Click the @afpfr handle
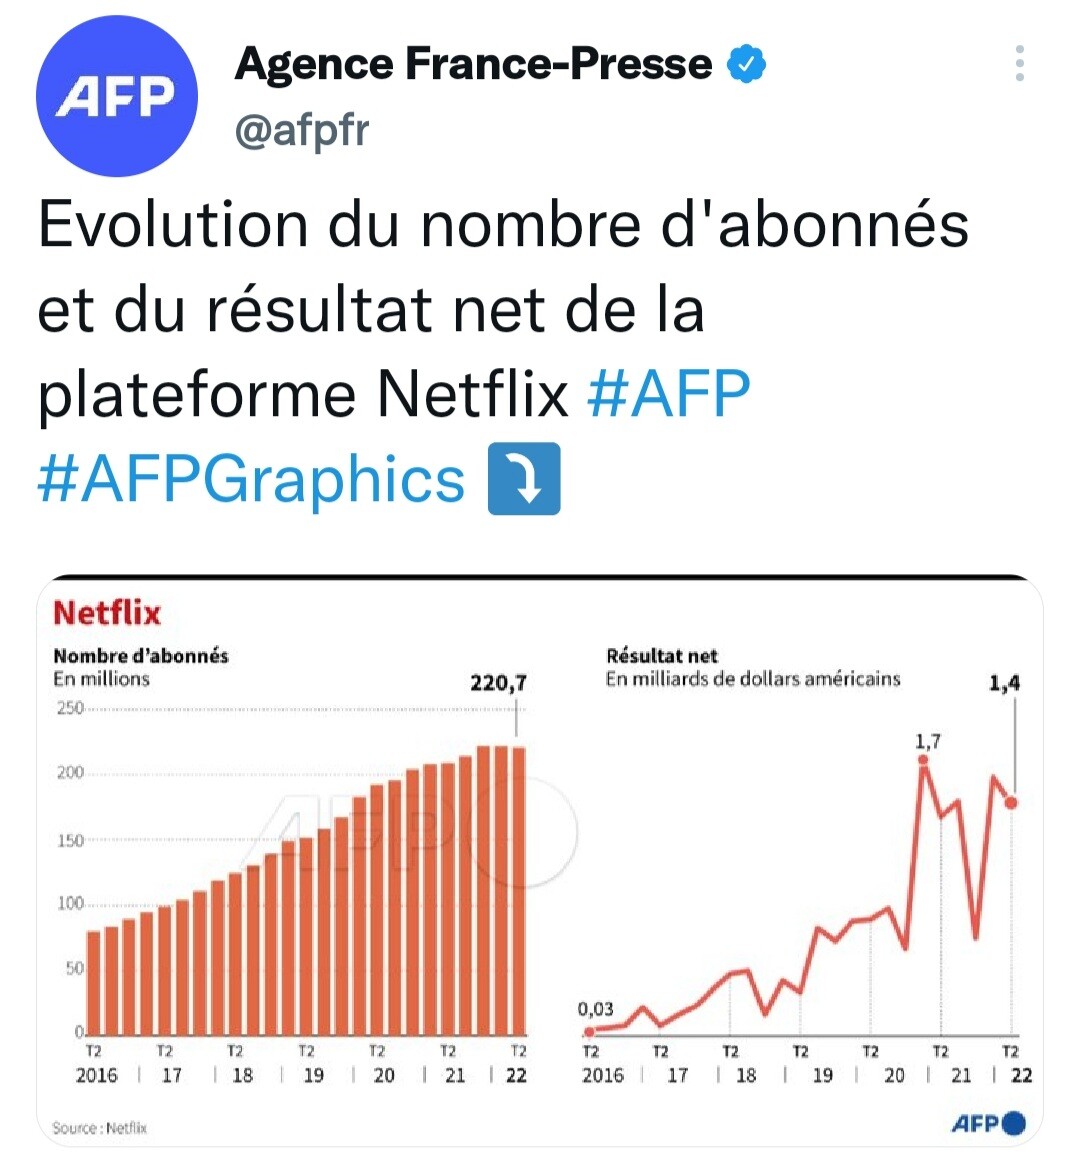Viewport: 1080px width, 1176px height. point(302,130)
